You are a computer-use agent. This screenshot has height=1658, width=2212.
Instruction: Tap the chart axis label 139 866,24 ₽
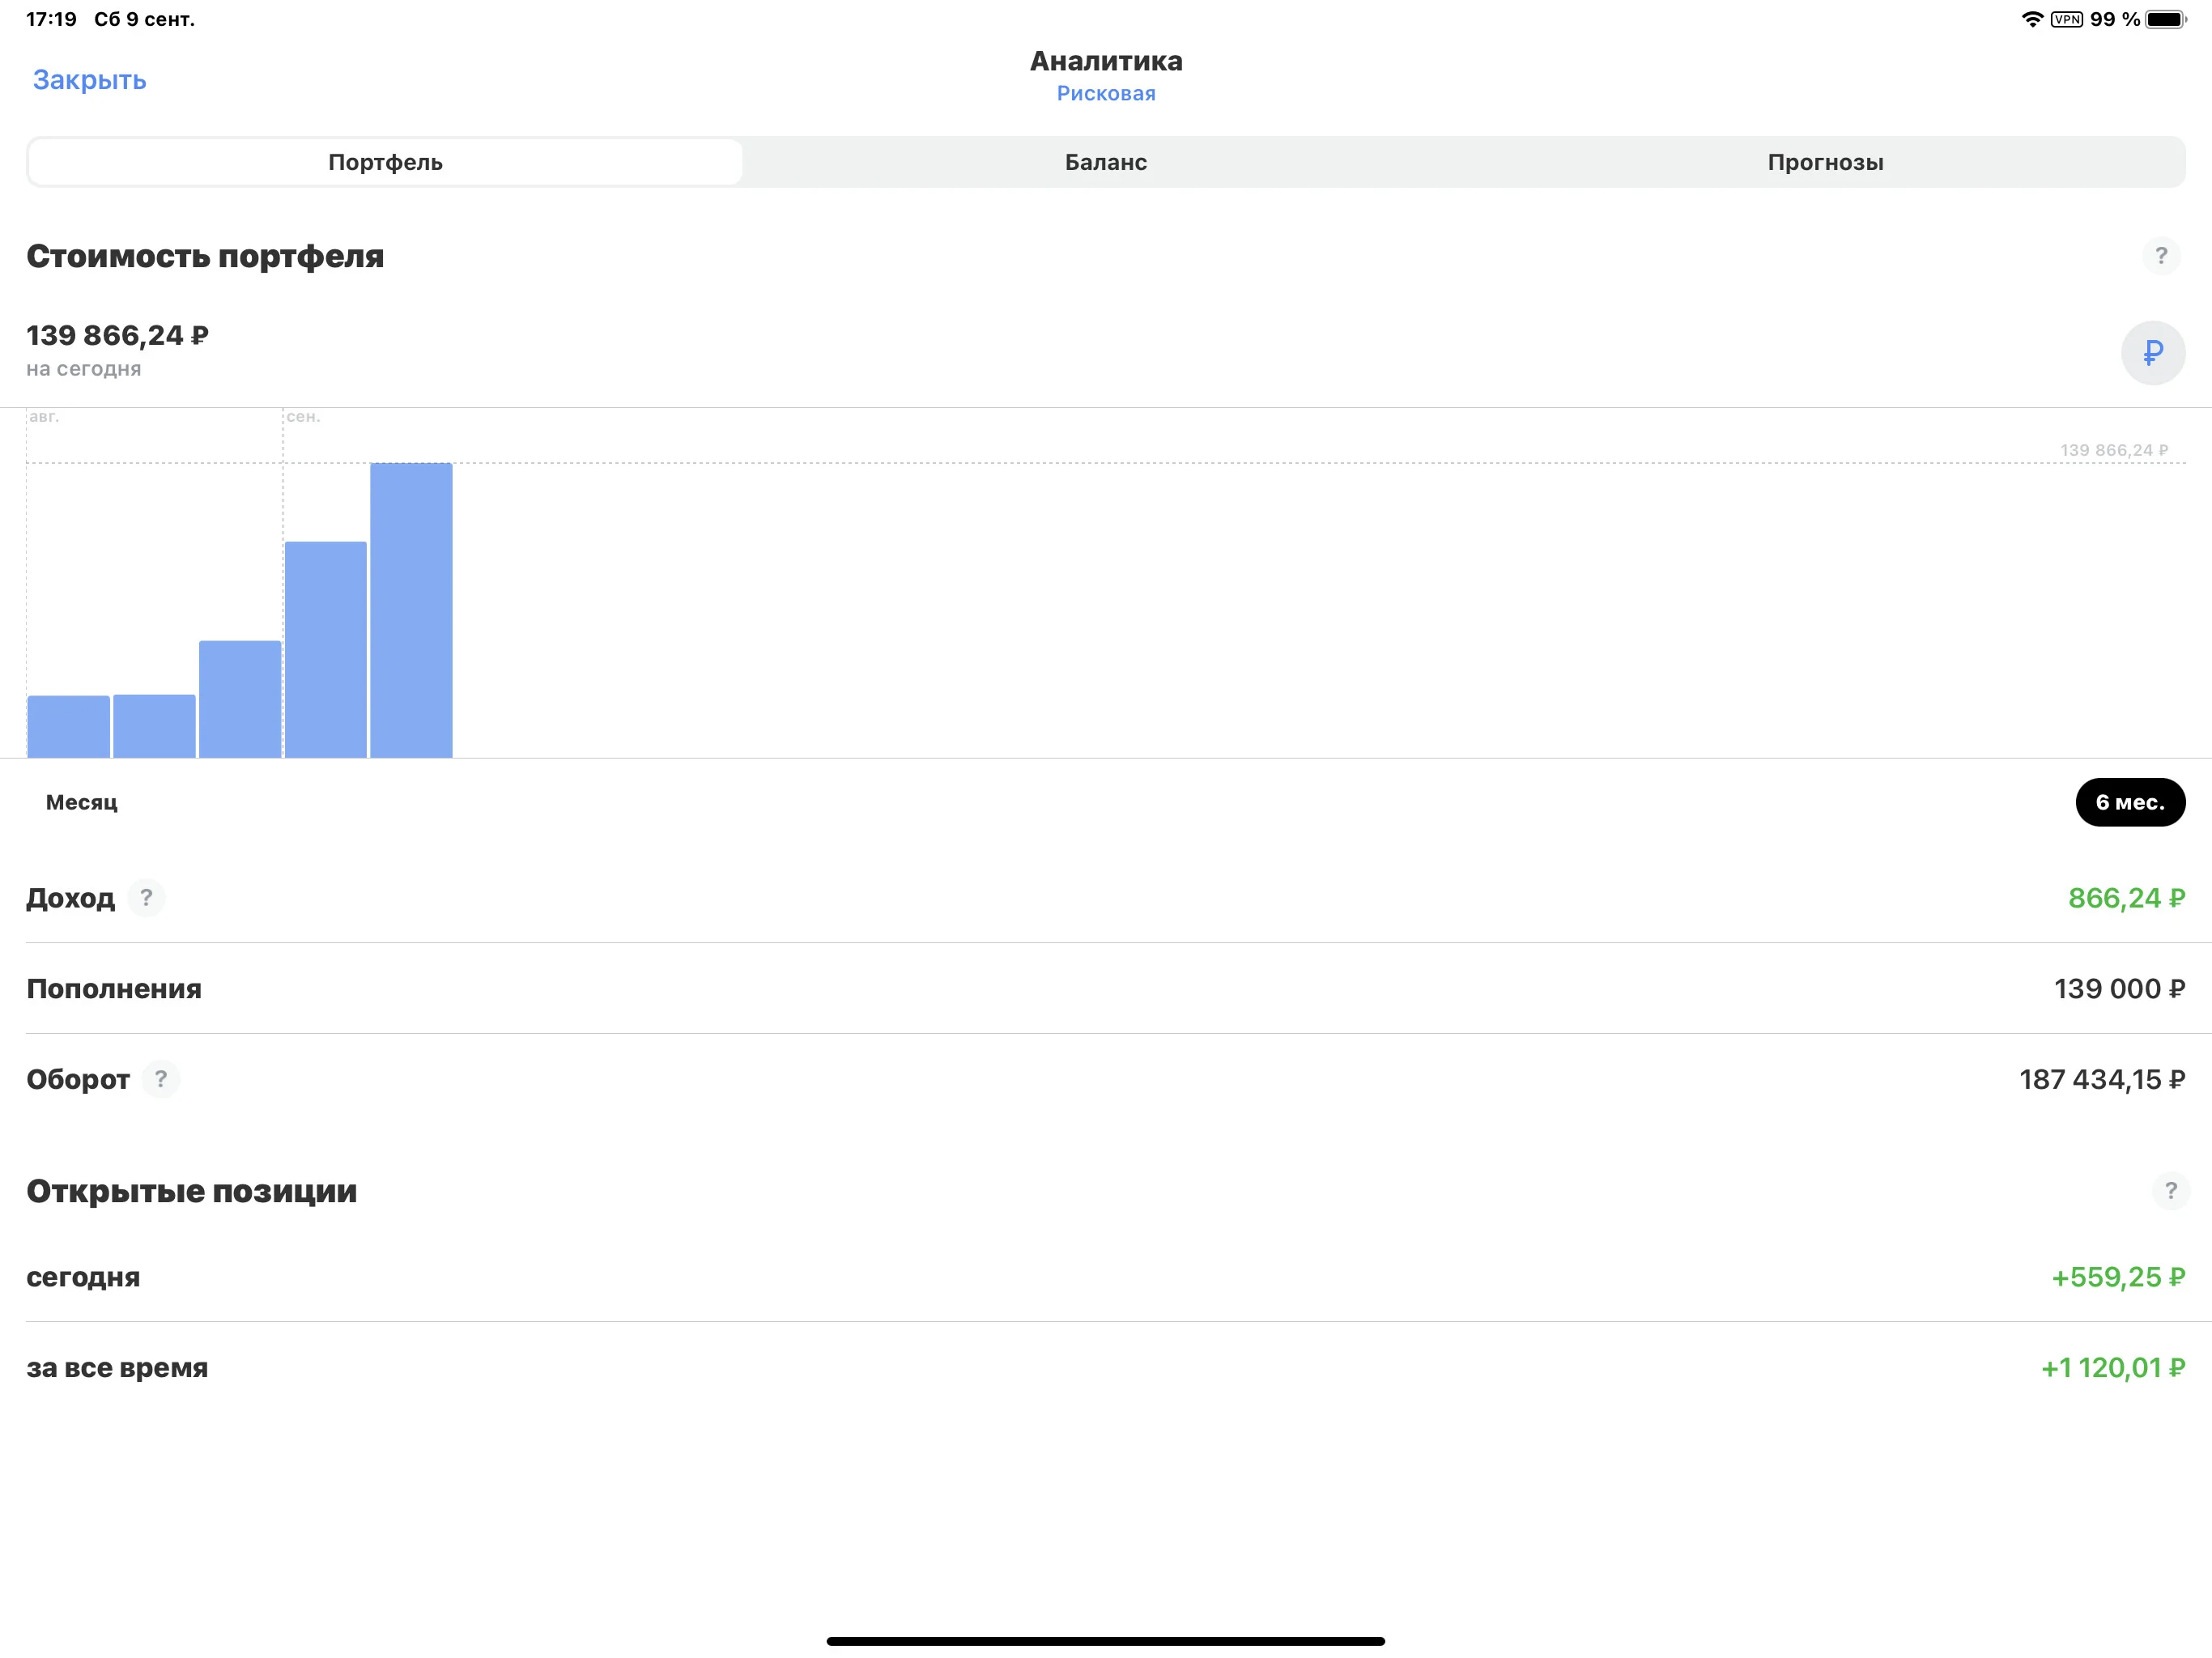coord(2113,450)
